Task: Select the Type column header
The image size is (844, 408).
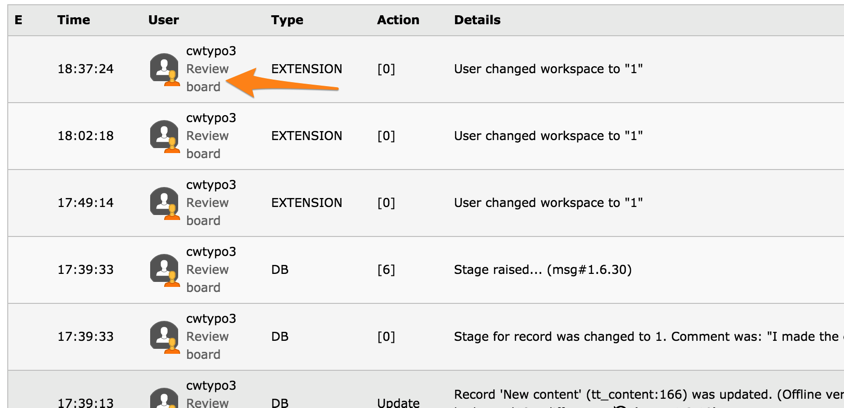Action: point(287,20)
